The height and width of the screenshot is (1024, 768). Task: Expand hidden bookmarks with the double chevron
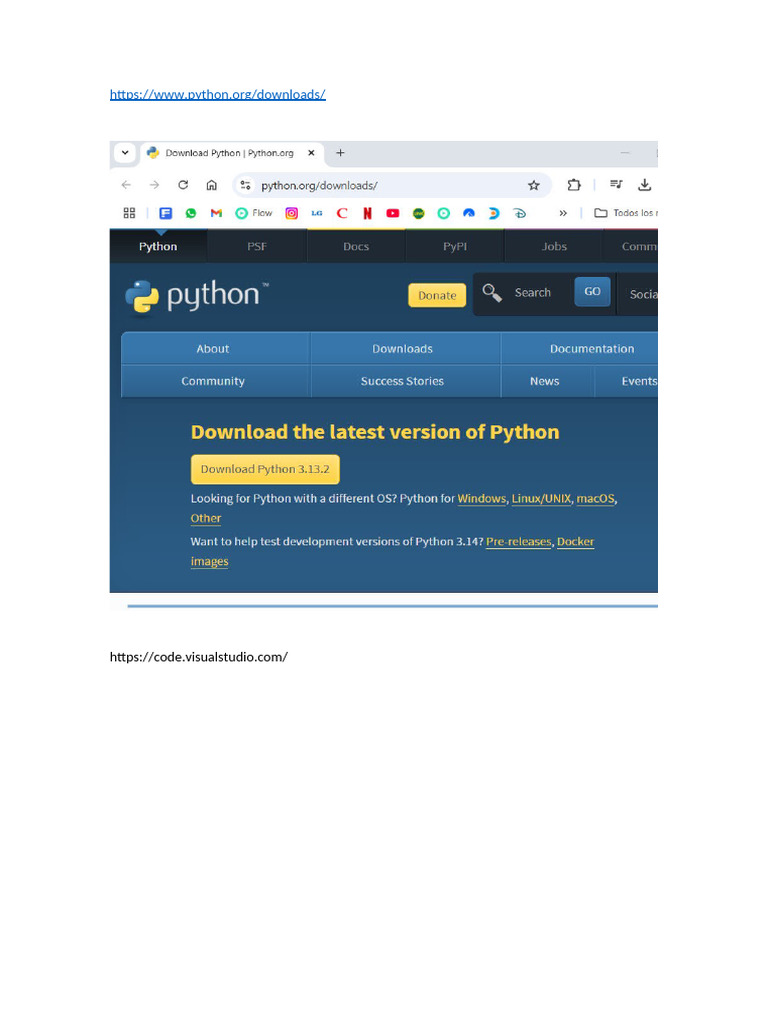pos(563,213)
